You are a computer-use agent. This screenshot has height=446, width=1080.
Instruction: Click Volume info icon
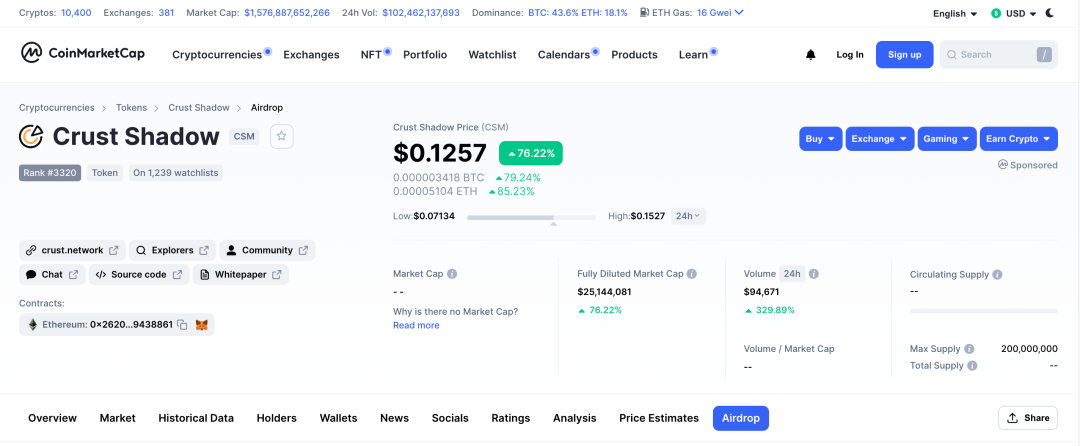coord(813,274)
